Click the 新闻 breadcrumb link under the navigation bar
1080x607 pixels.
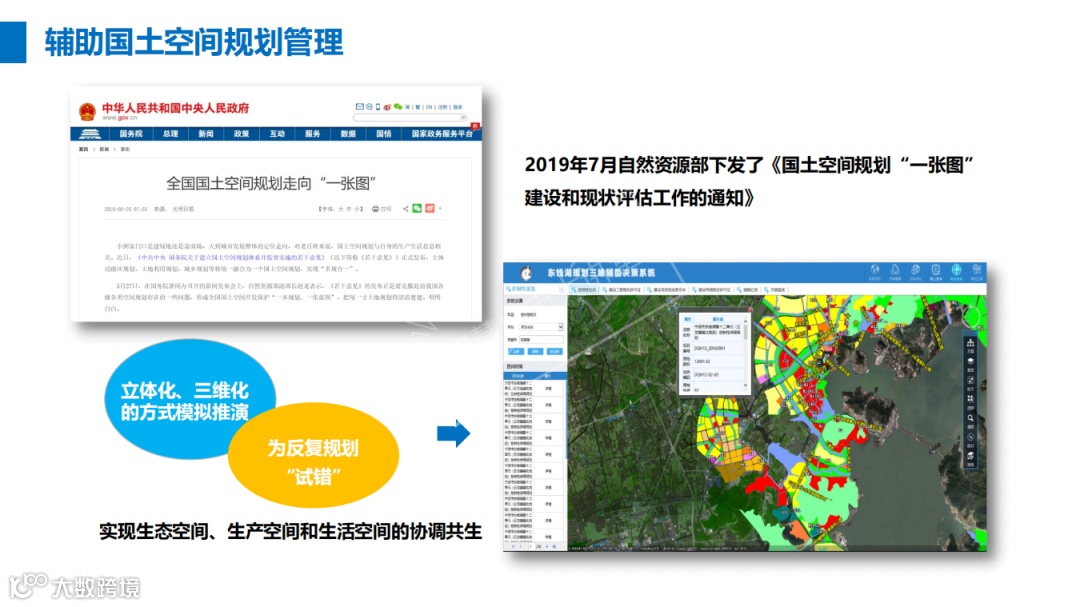tap(104, 149)
